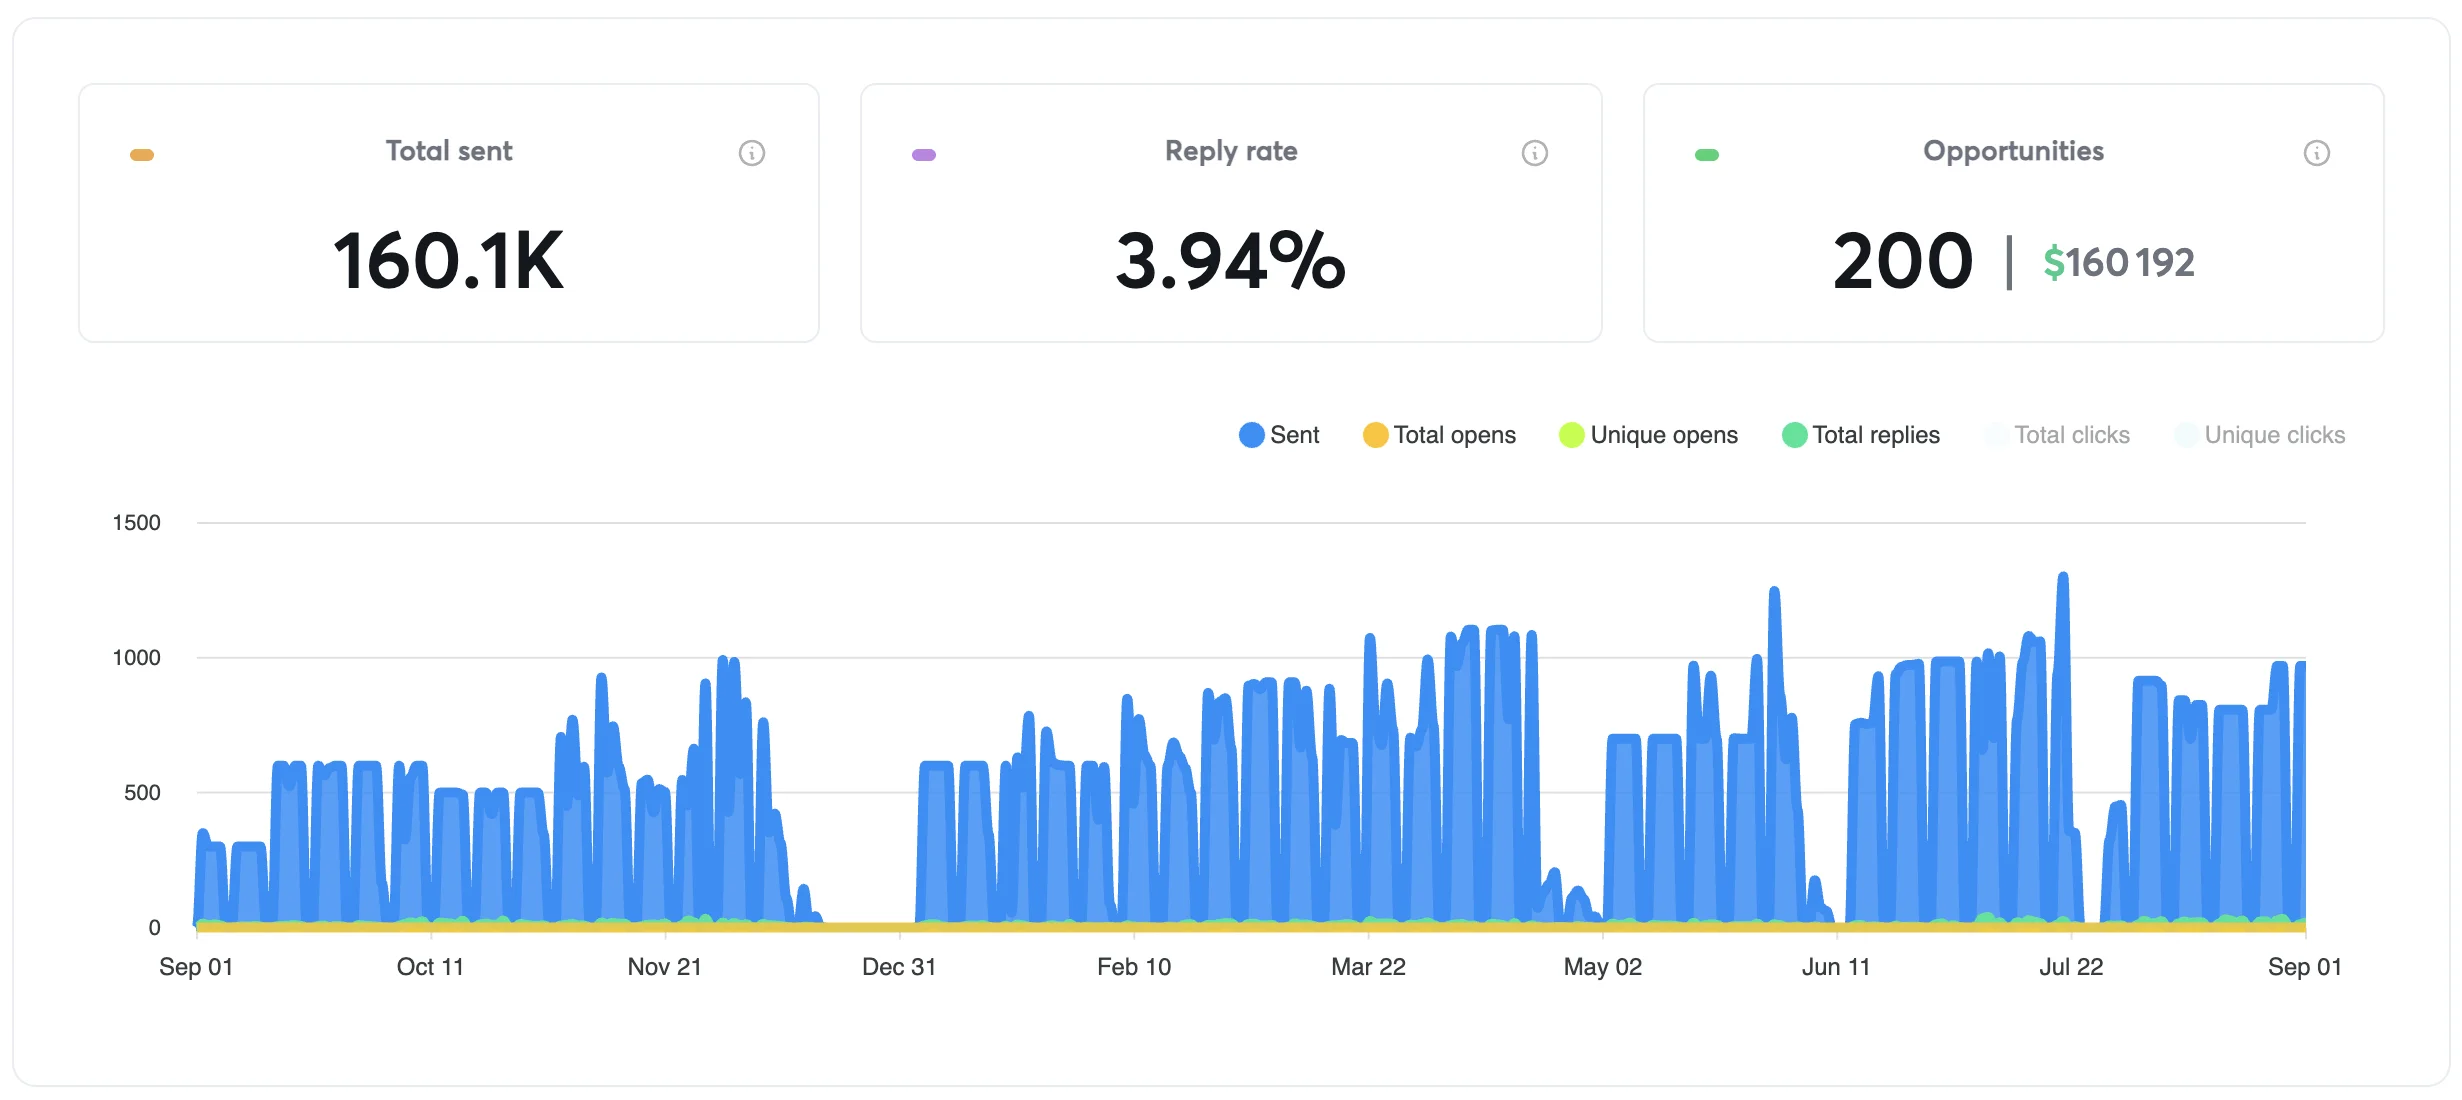Toggle the Sent series in chart legend
This screenshot has height=1100, width=2462.
point(1279,435)
